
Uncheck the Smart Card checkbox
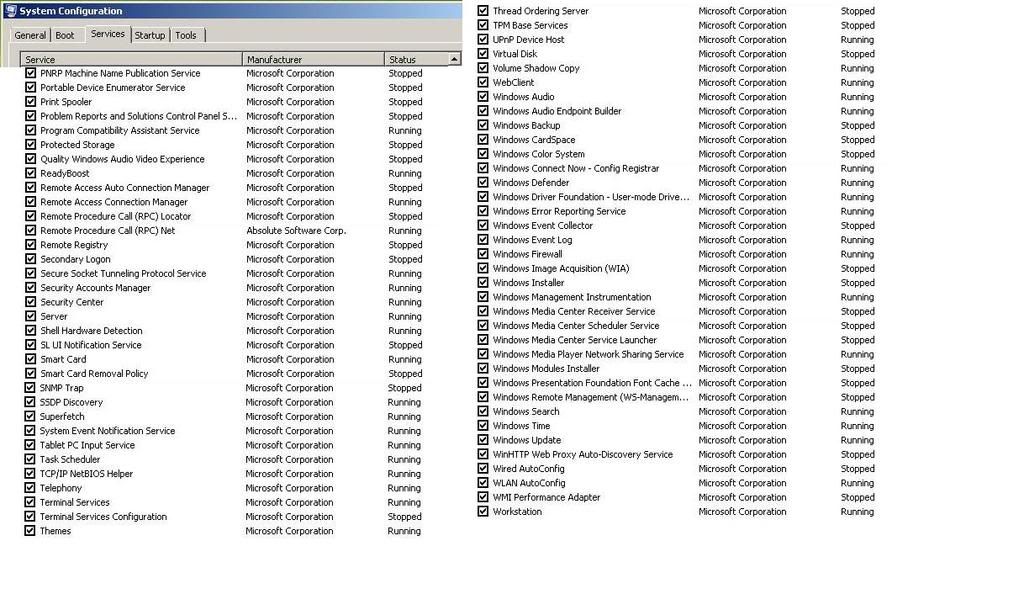click(30, 359)
